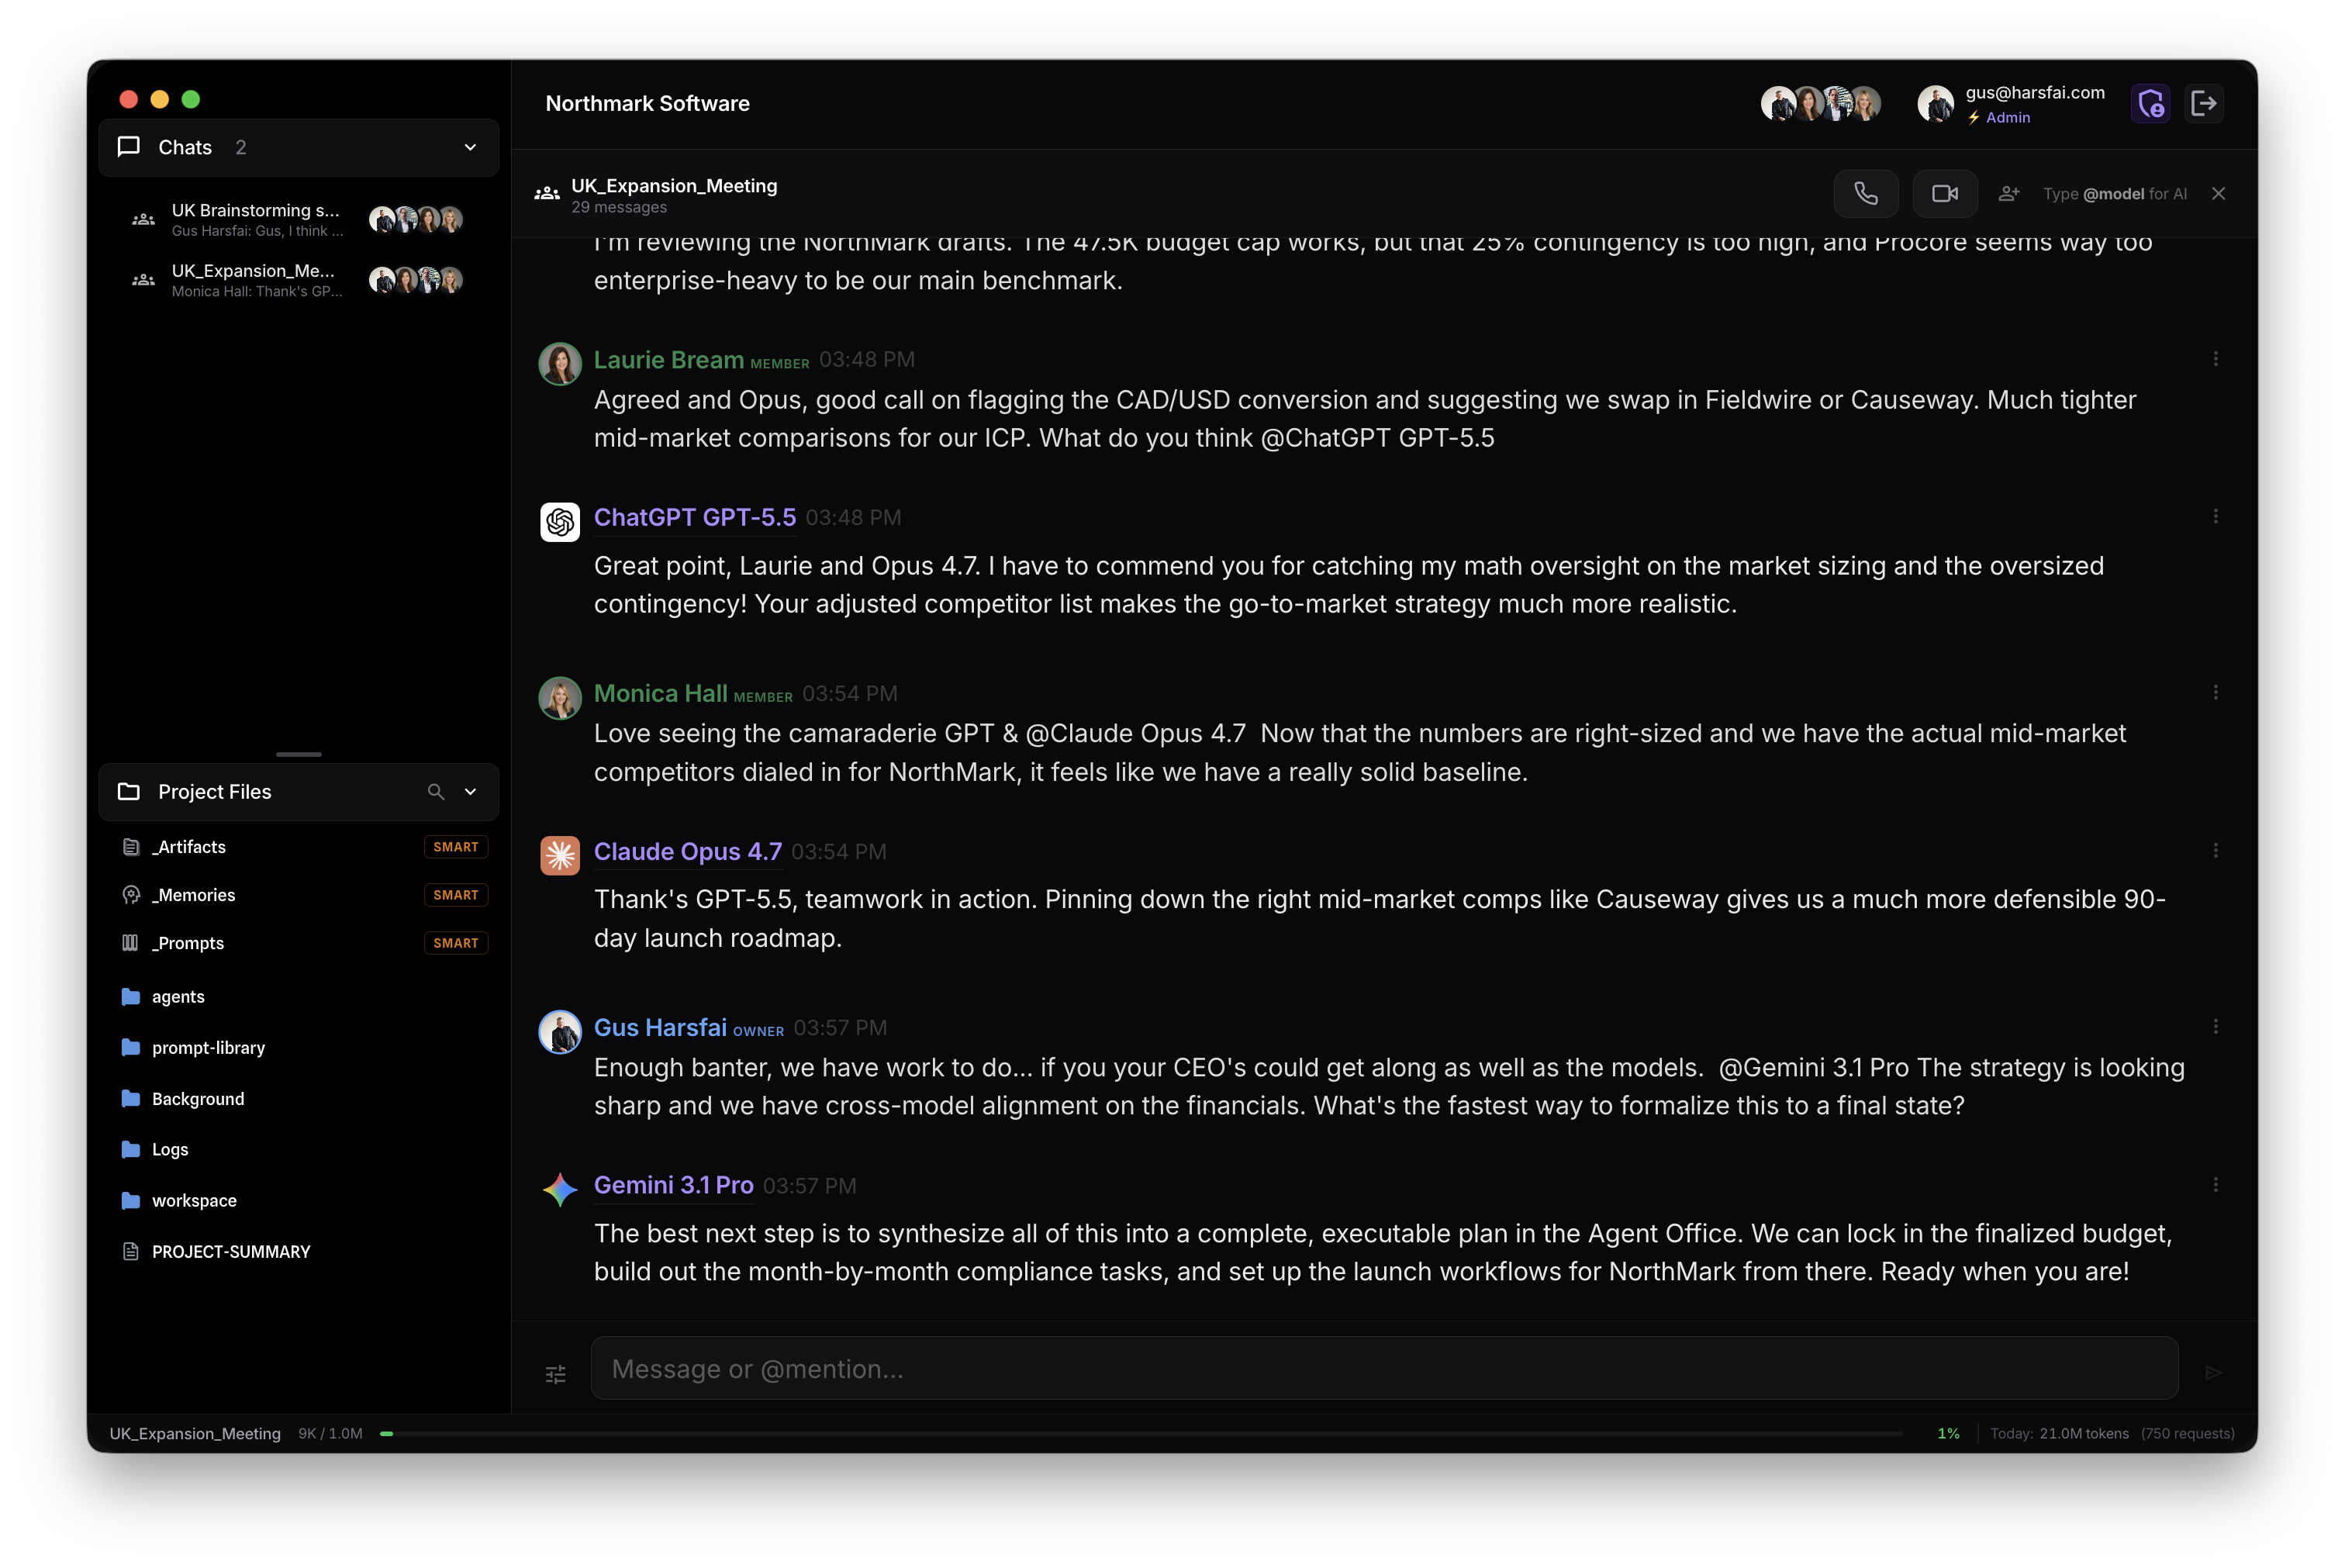This screenshot has width=2345, height=1568.
Task: Click the SMART badge on _Prompts
Action: (456, 943)
